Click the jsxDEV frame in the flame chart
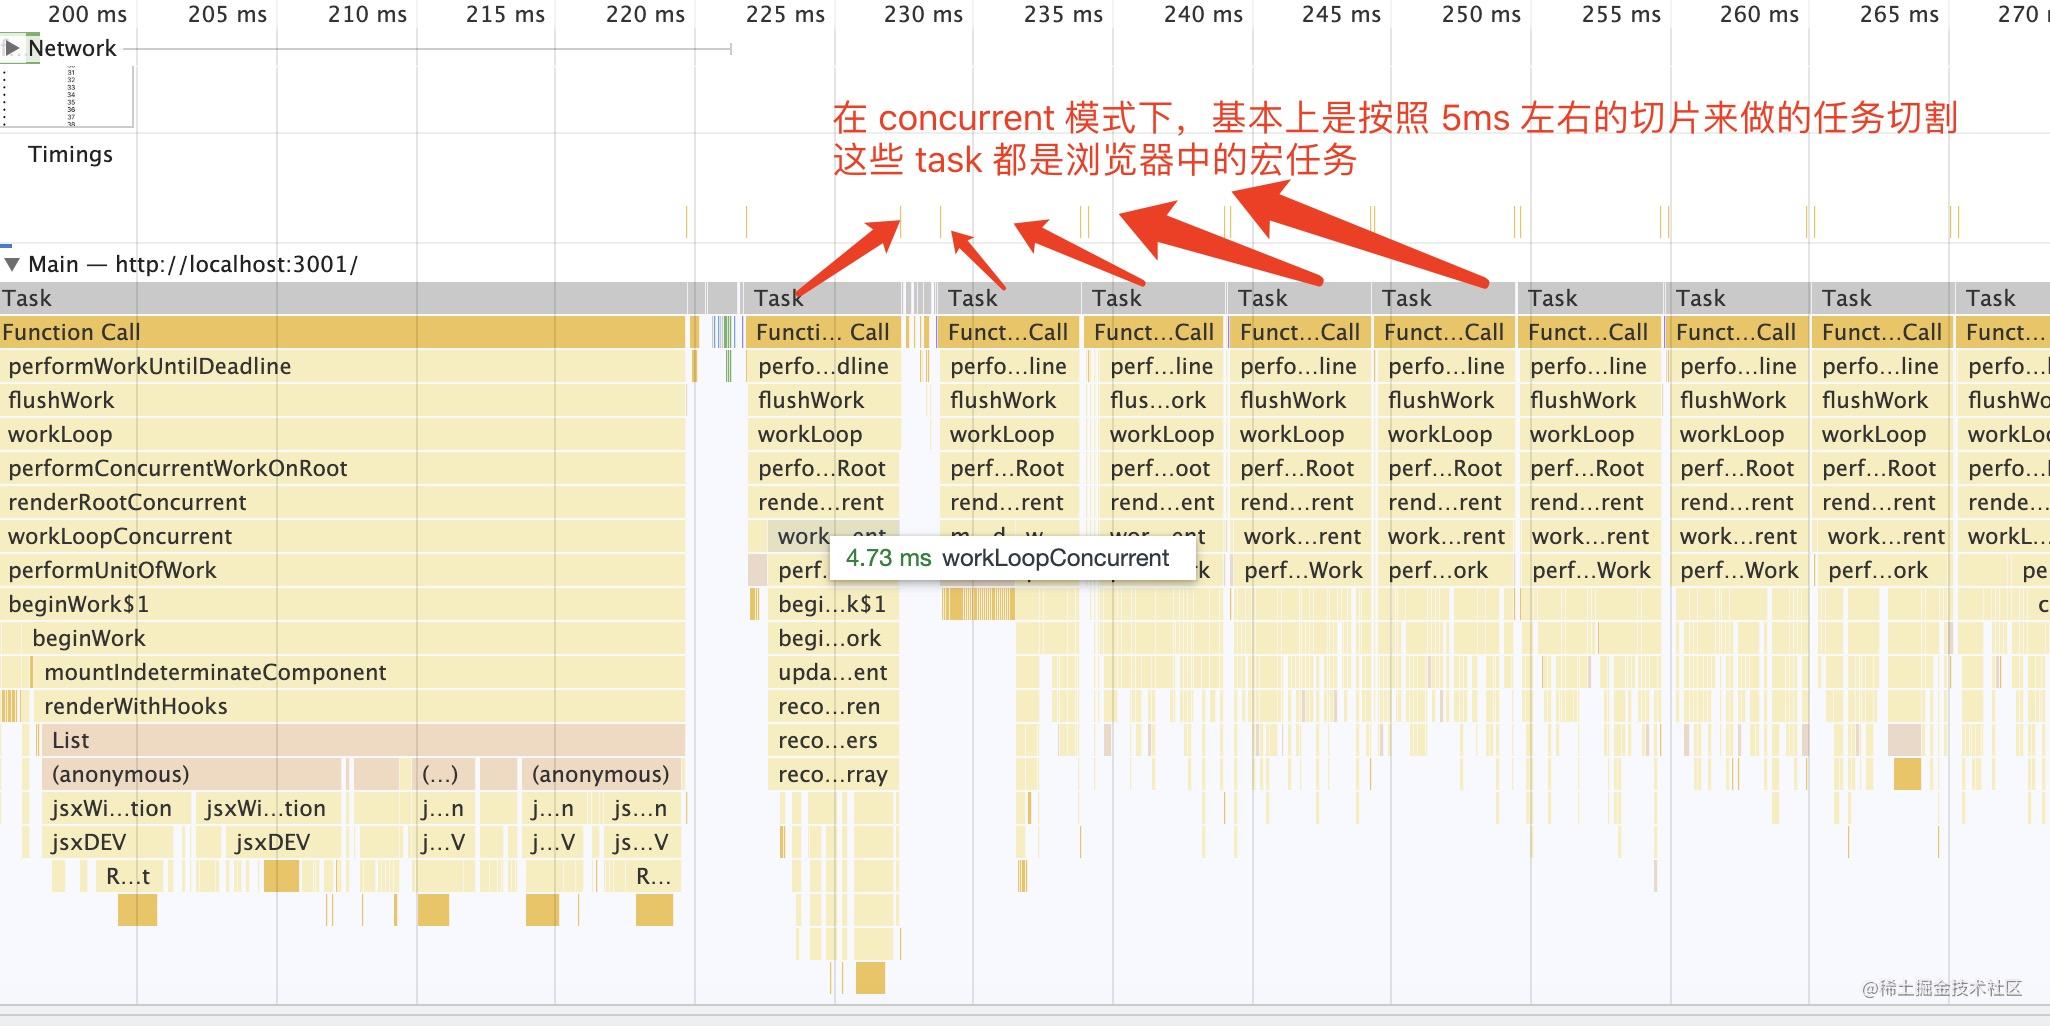 [90, 842]
